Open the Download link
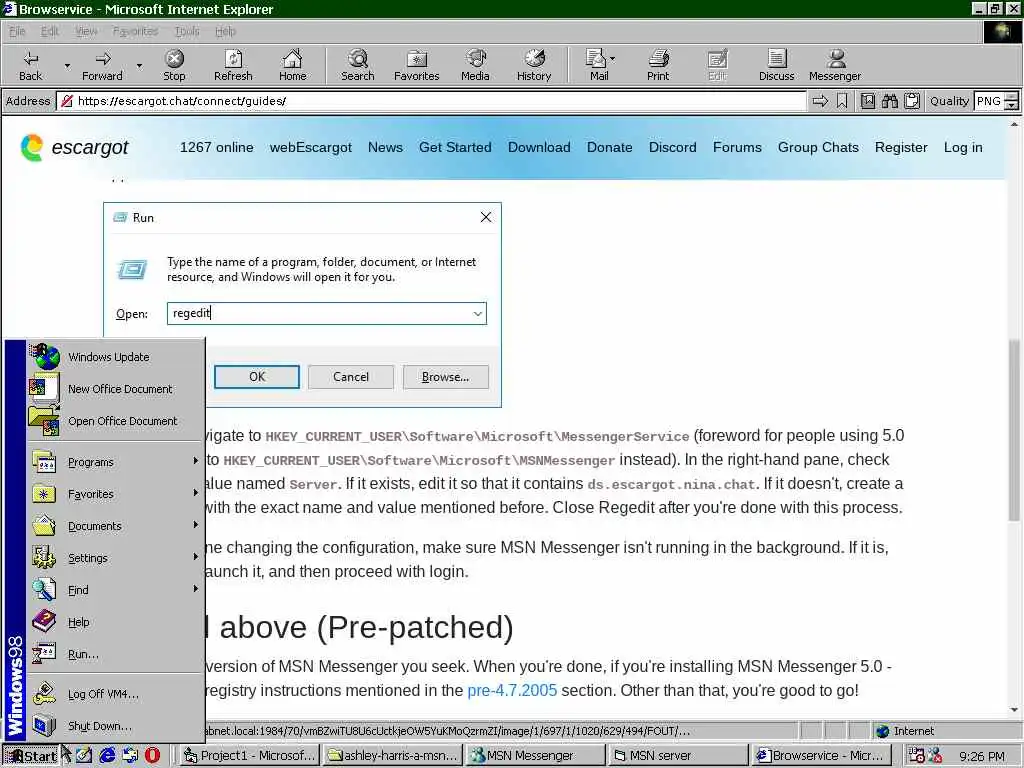Screen dimensions: 1024x768 pyautogui.click(x=539, y=148)
